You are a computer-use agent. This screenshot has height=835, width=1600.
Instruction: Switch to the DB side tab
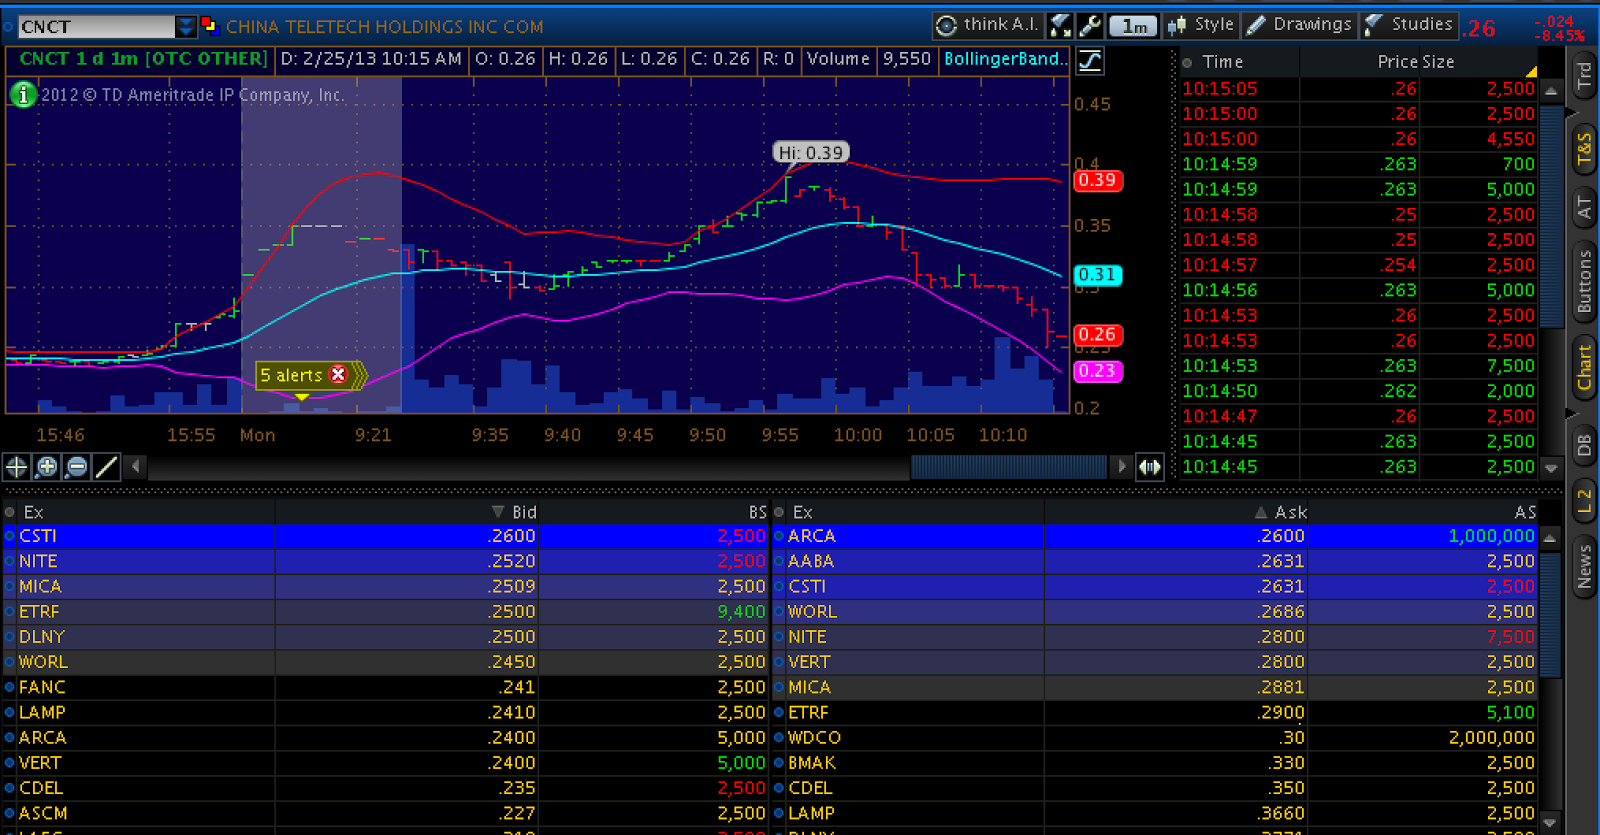click(1584, 445)
